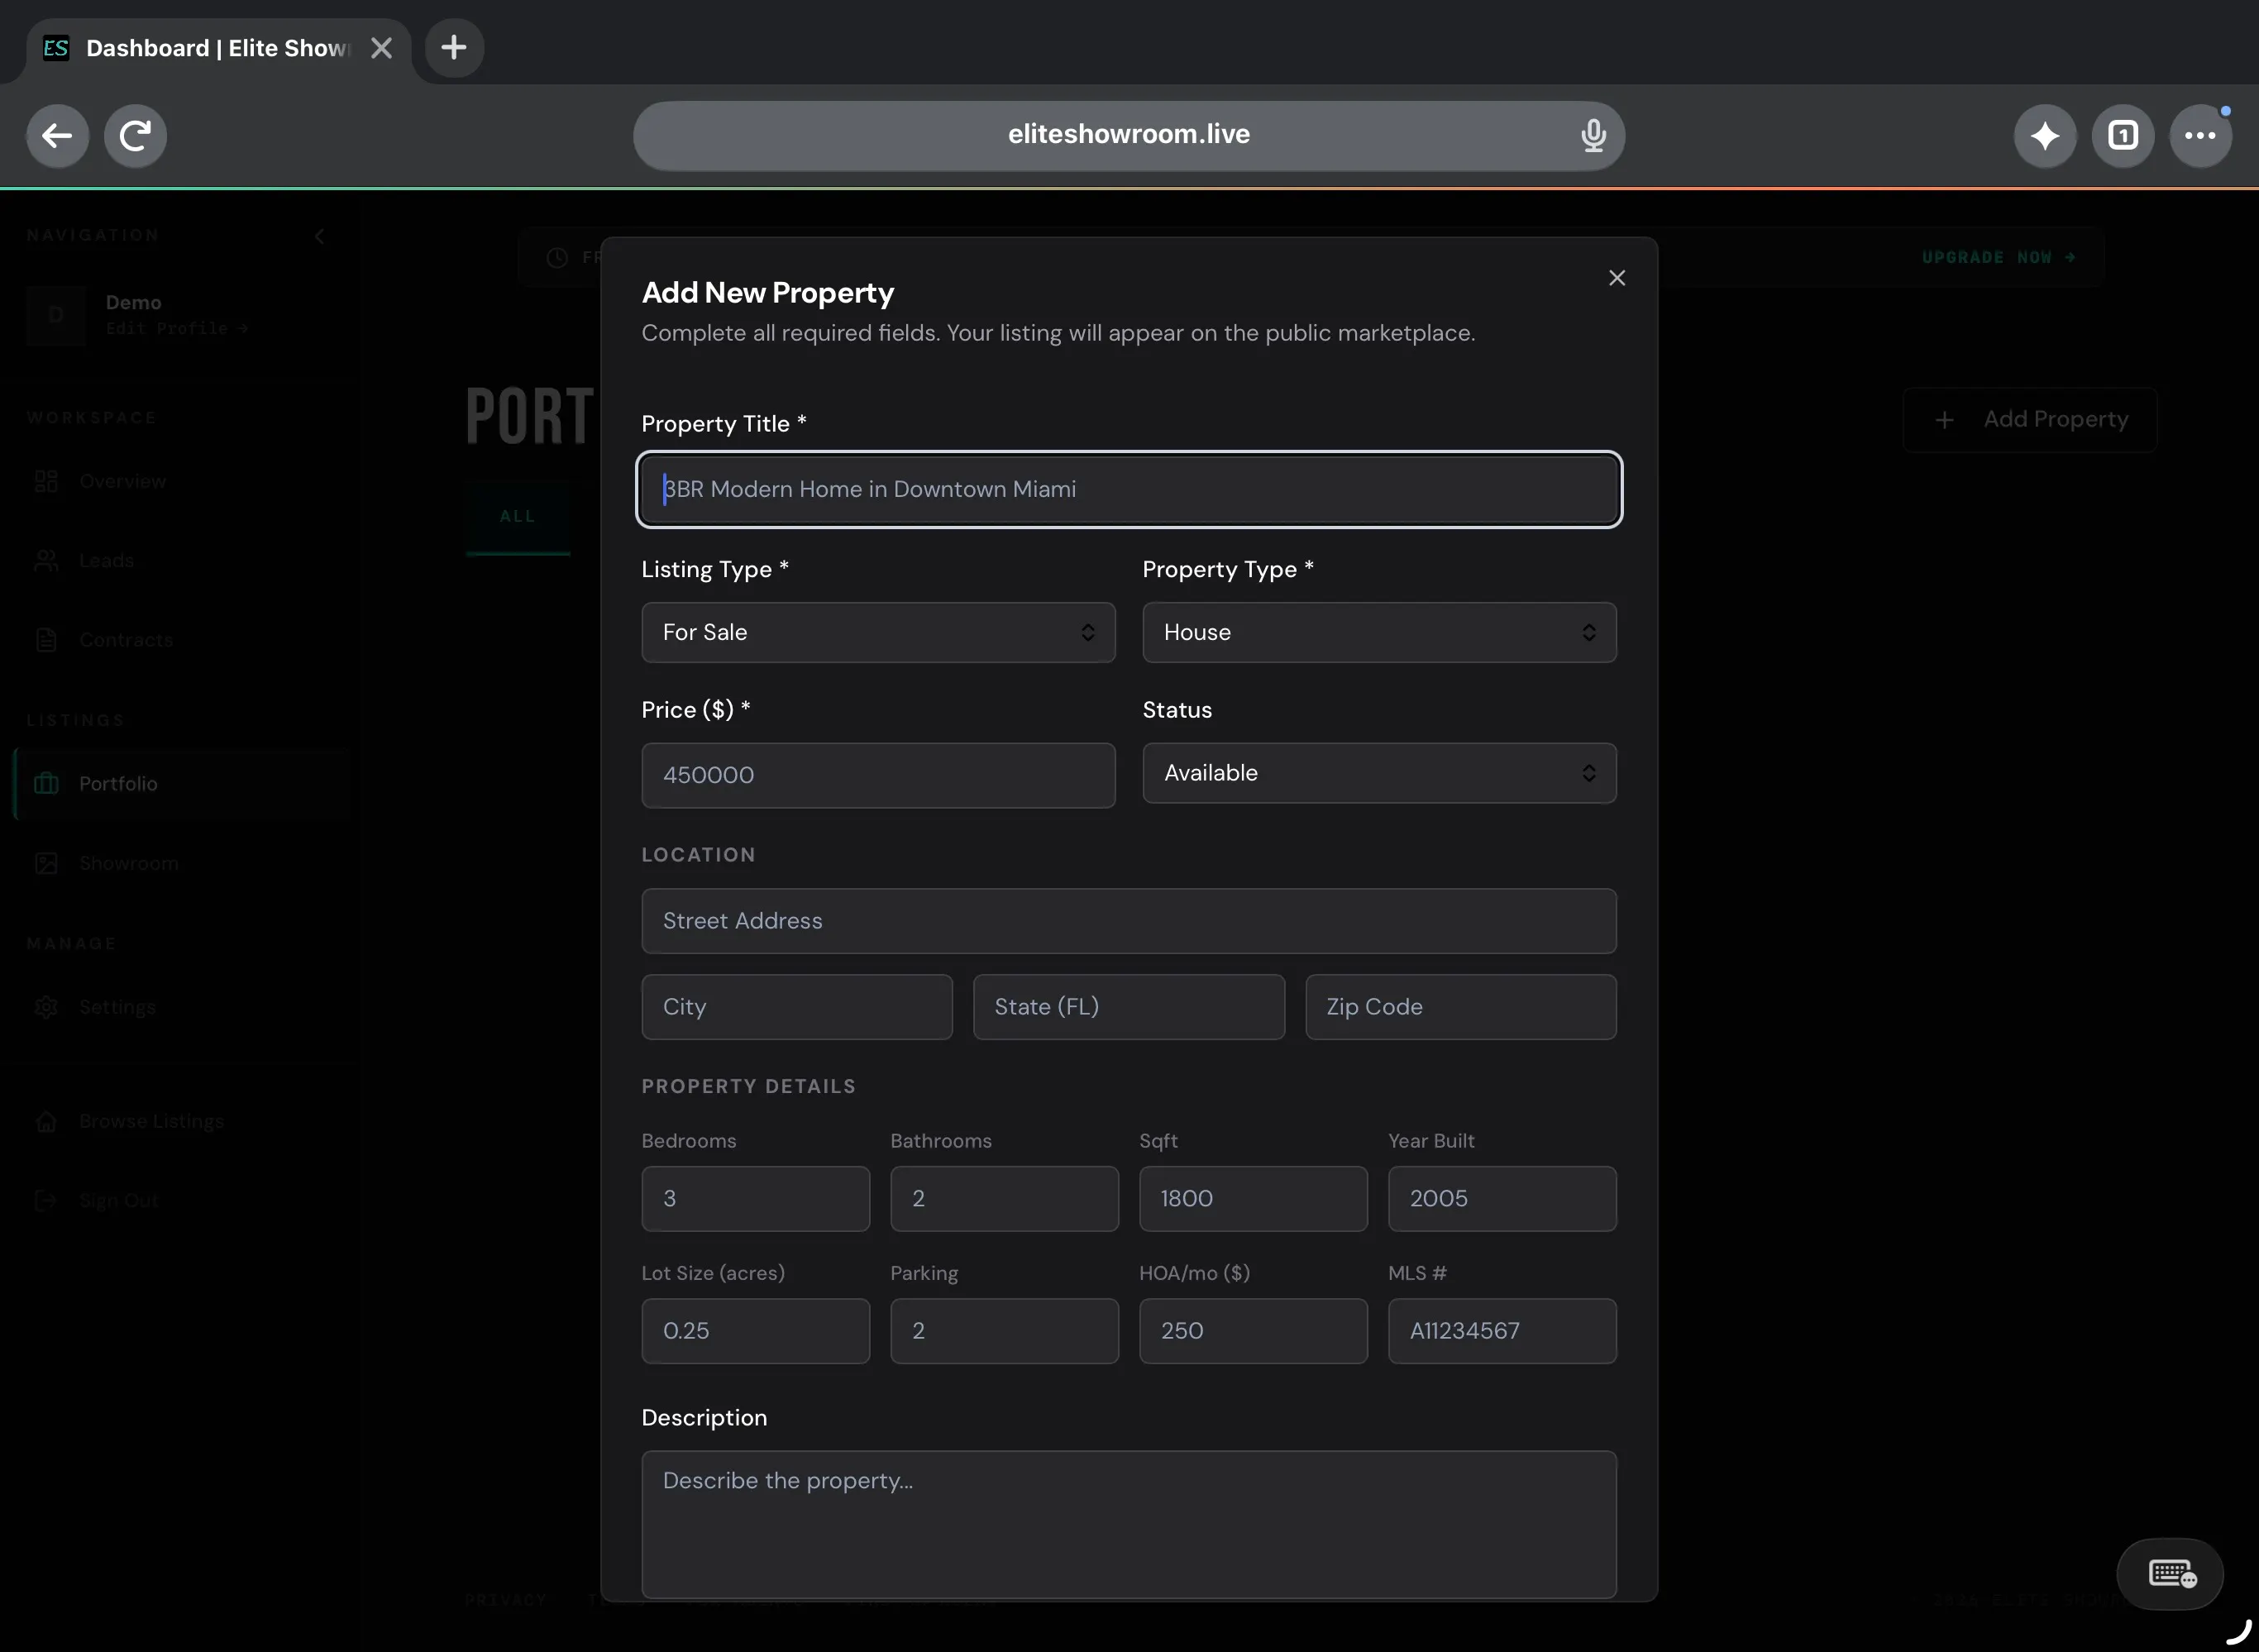The width and height of the screenshot is (2259, 1652).
Task: Tap the microphone icon in the address bar
Action: (1593, 135)
